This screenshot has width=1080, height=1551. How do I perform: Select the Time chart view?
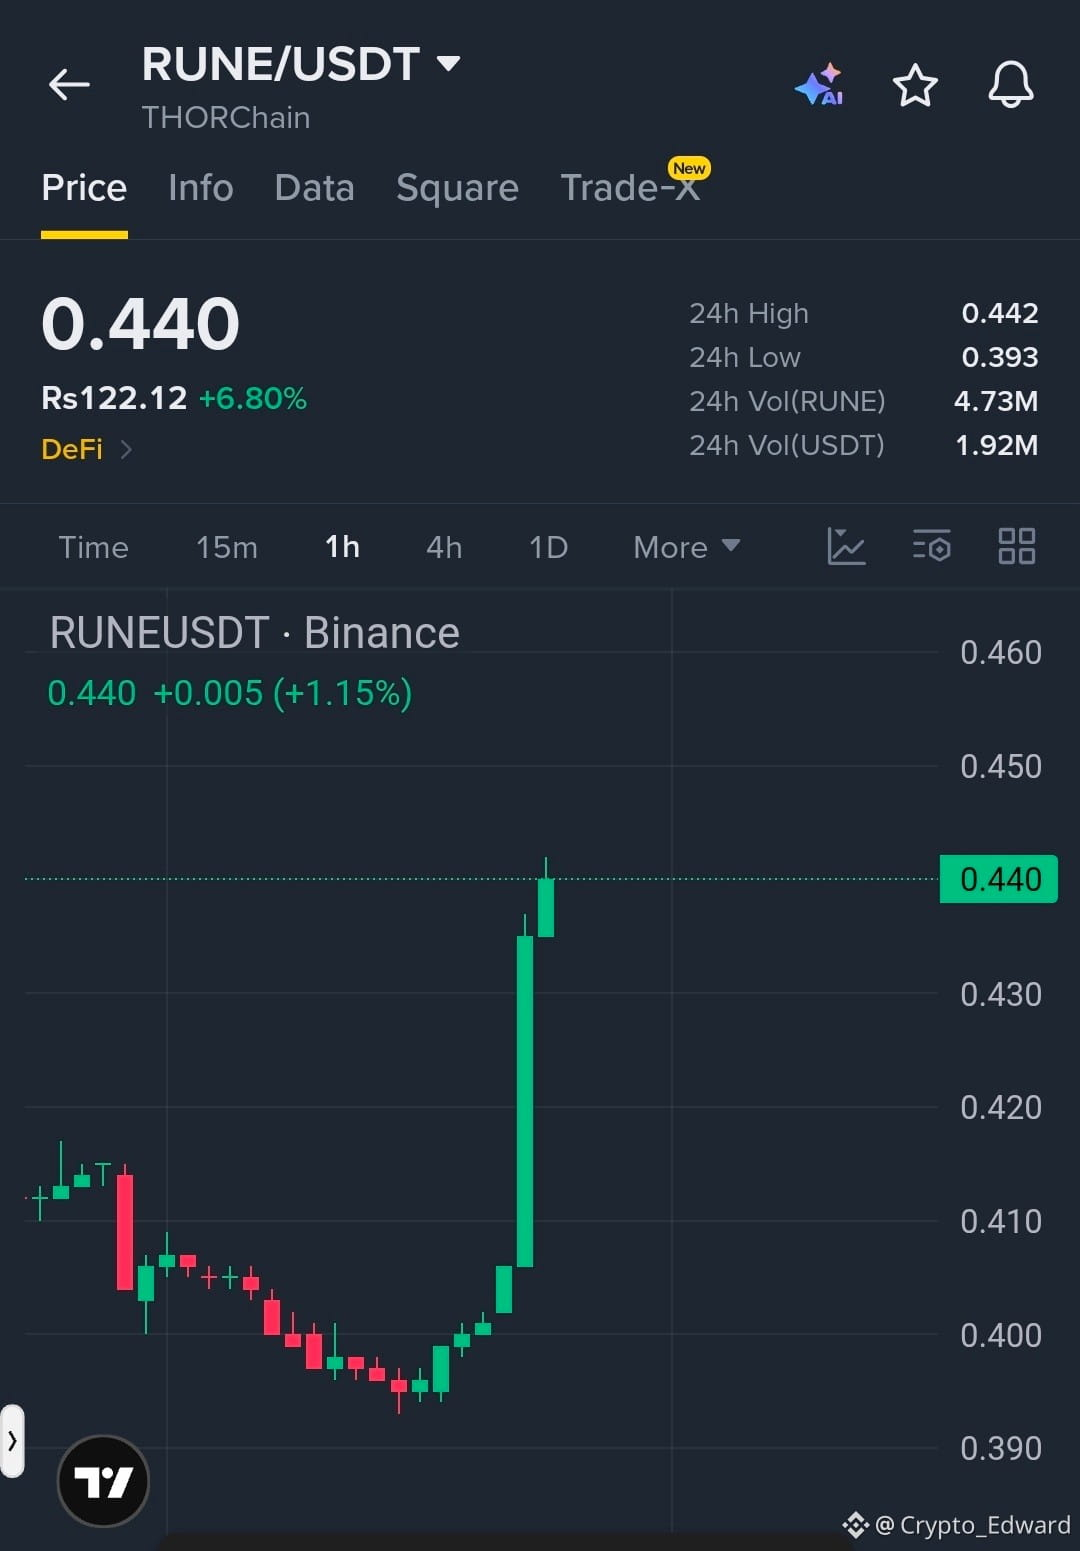click(x=93, y=547)
